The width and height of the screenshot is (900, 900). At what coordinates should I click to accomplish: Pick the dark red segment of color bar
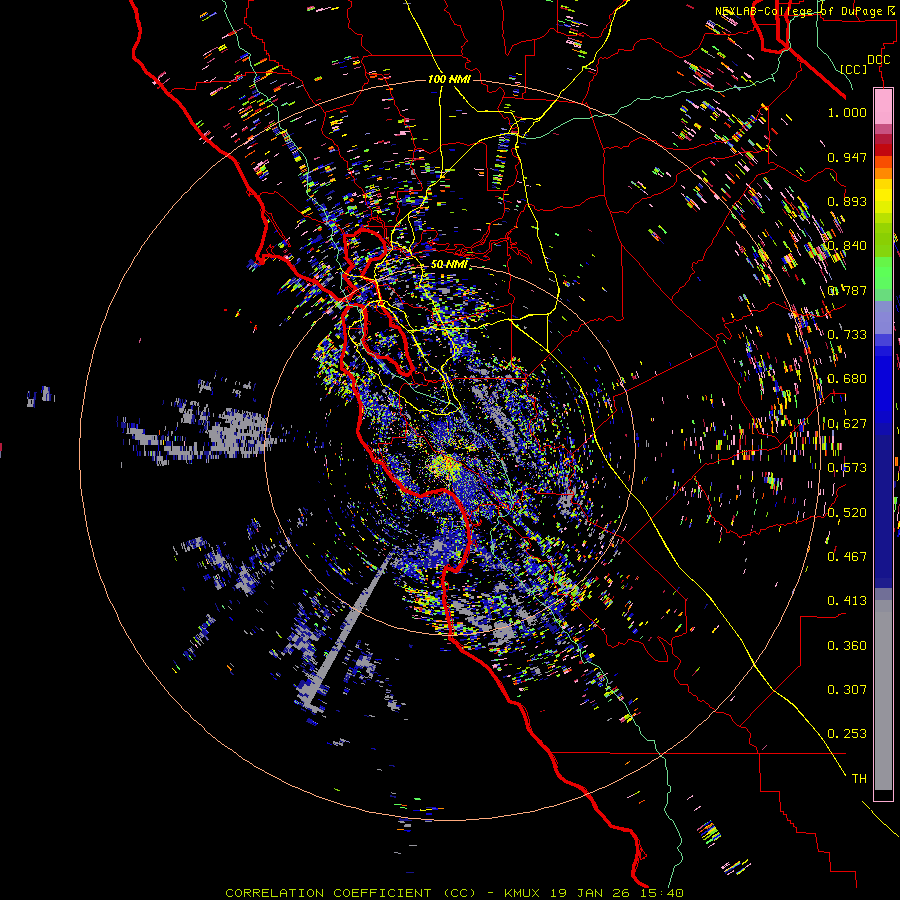[883, 149]
